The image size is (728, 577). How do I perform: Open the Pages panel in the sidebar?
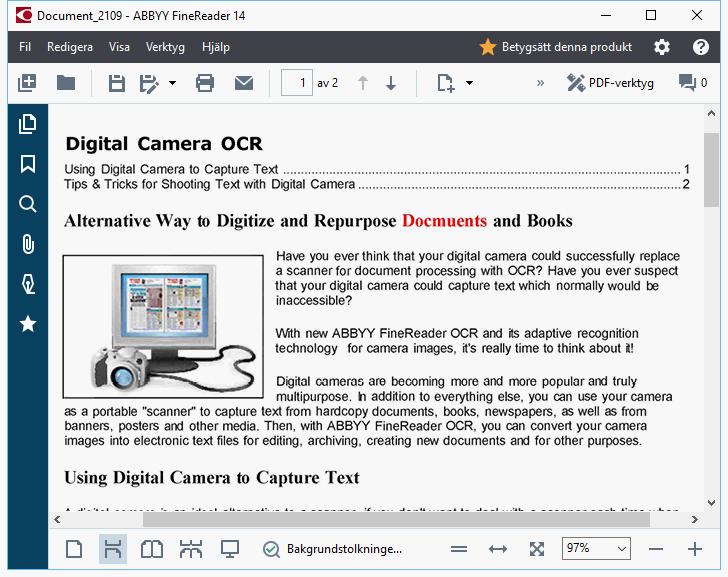coord(28,124)
